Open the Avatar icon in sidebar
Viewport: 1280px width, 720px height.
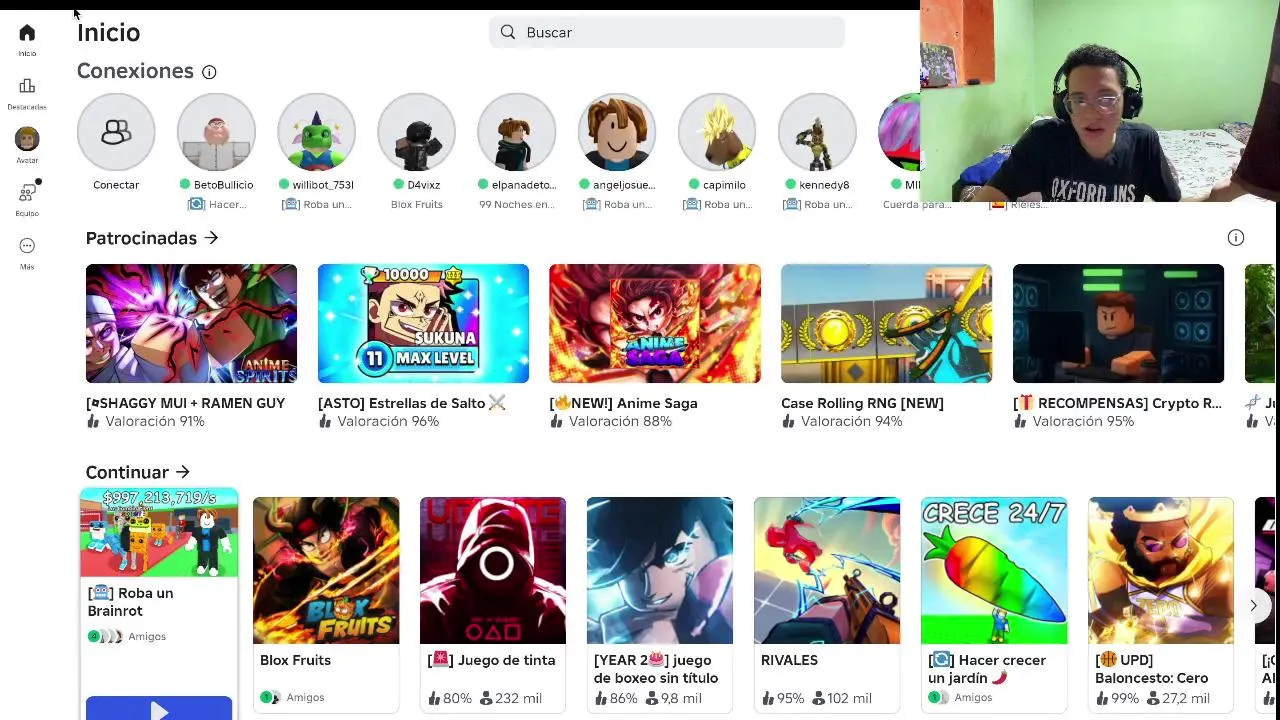click(27, 139)
